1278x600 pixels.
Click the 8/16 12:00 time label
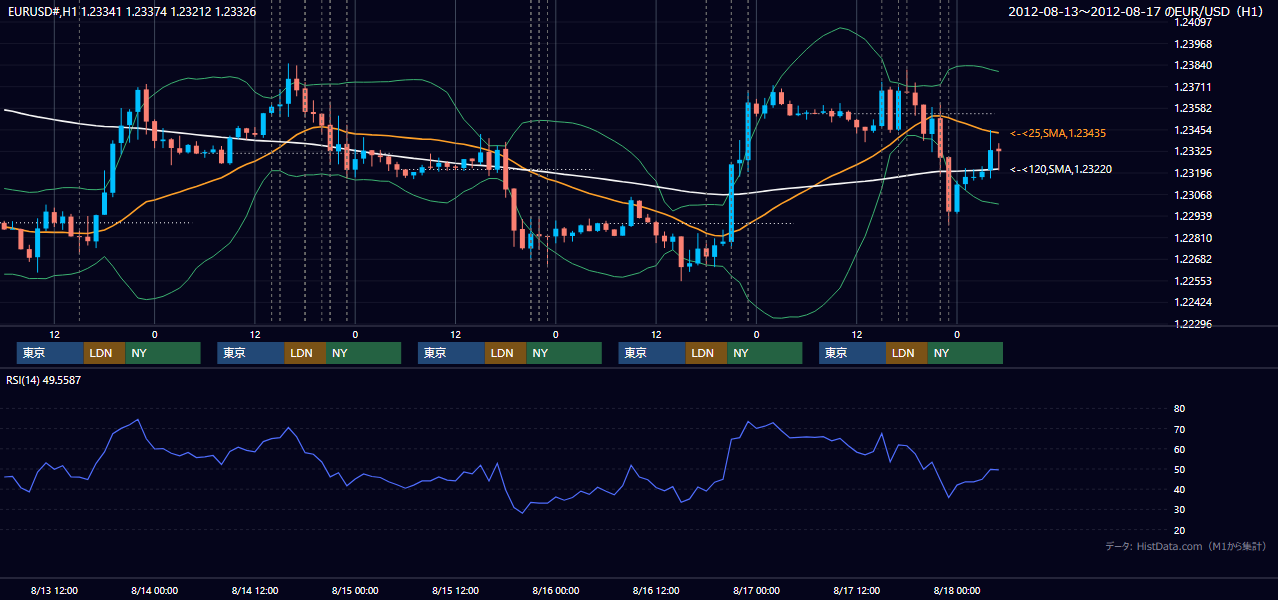[x=656, y=590]
